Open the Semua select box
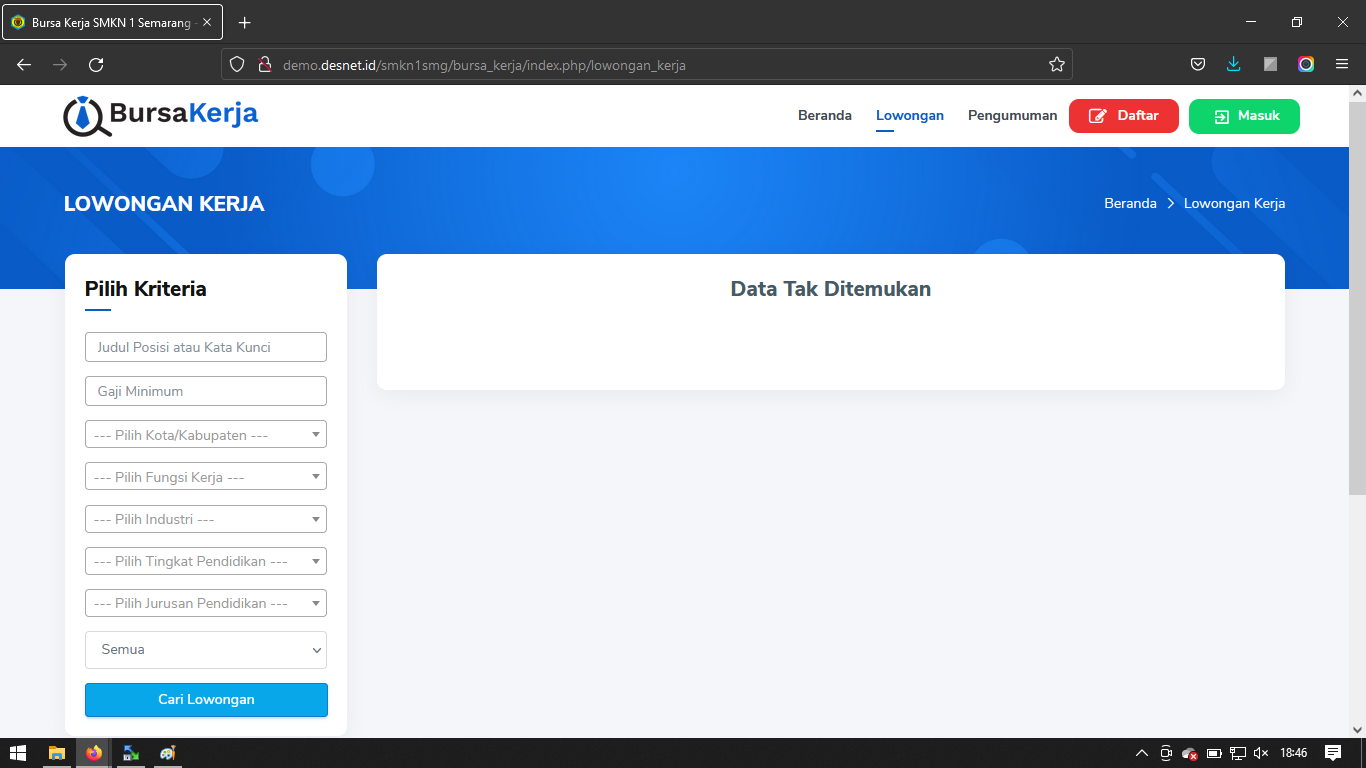Screen dimensions: 1366x768 [206, 650]
